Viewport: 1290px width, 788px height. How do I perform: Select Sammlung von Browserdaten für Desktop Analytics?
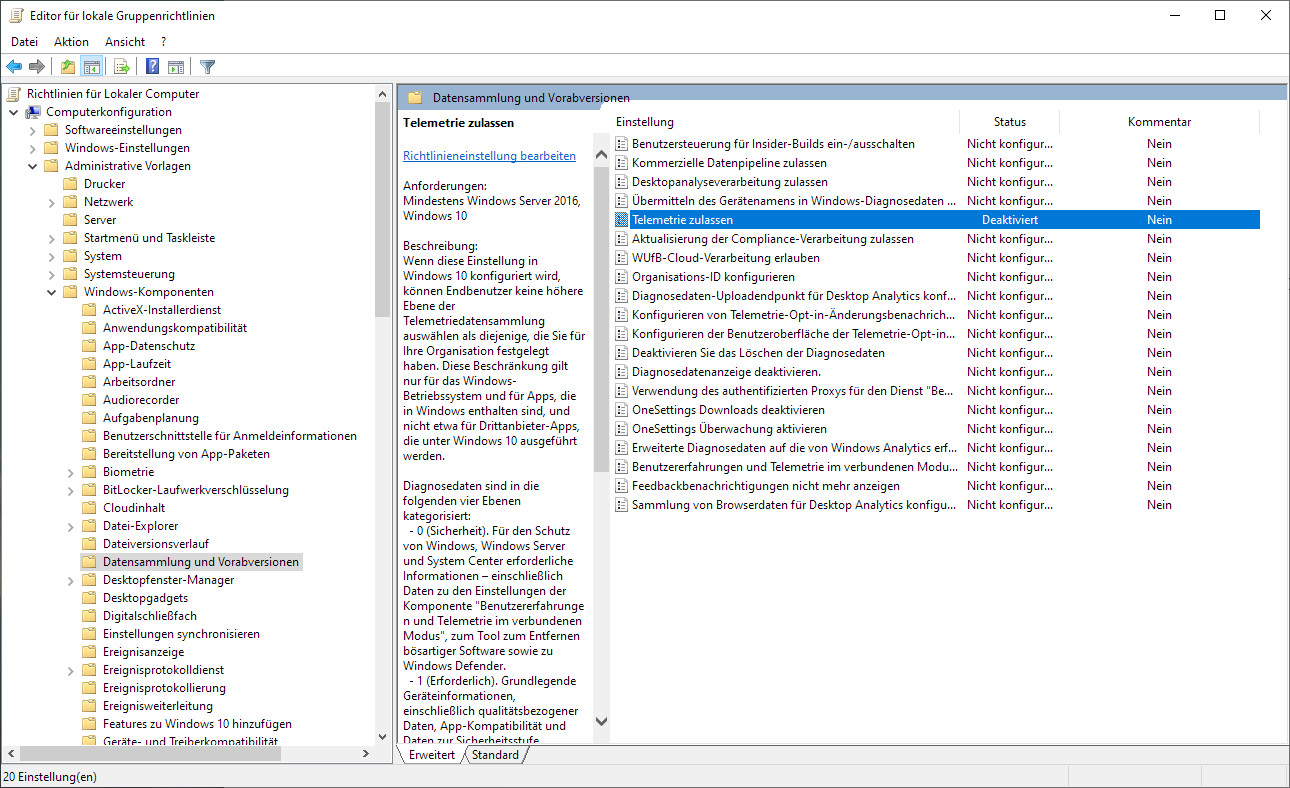point(795,505)
